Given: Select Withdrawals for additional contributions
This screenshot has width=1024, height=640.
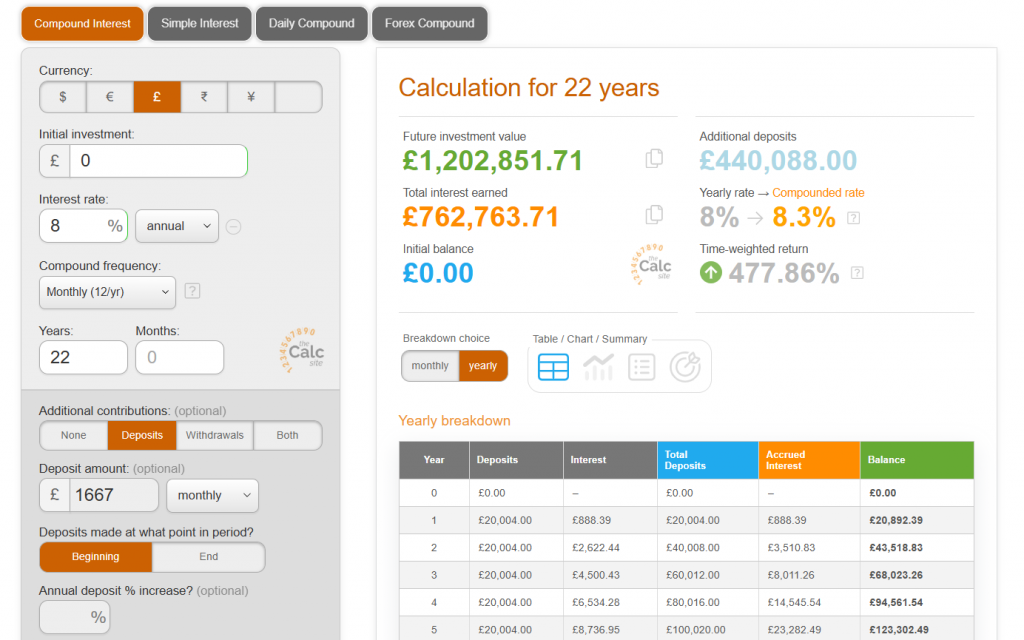Looking at the screenshot, I should click(214, 436).
